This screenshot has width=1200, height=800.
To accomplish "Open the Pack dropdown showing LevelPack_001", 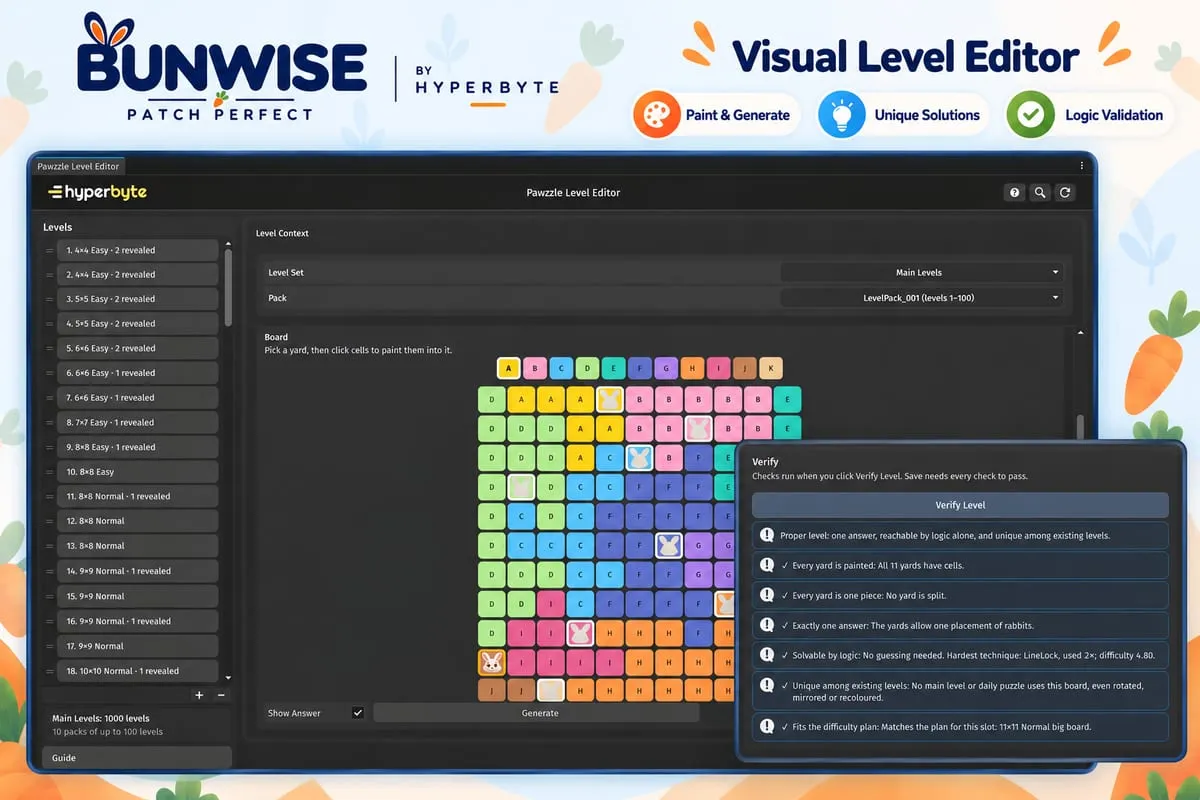I will tap(921, 298).
